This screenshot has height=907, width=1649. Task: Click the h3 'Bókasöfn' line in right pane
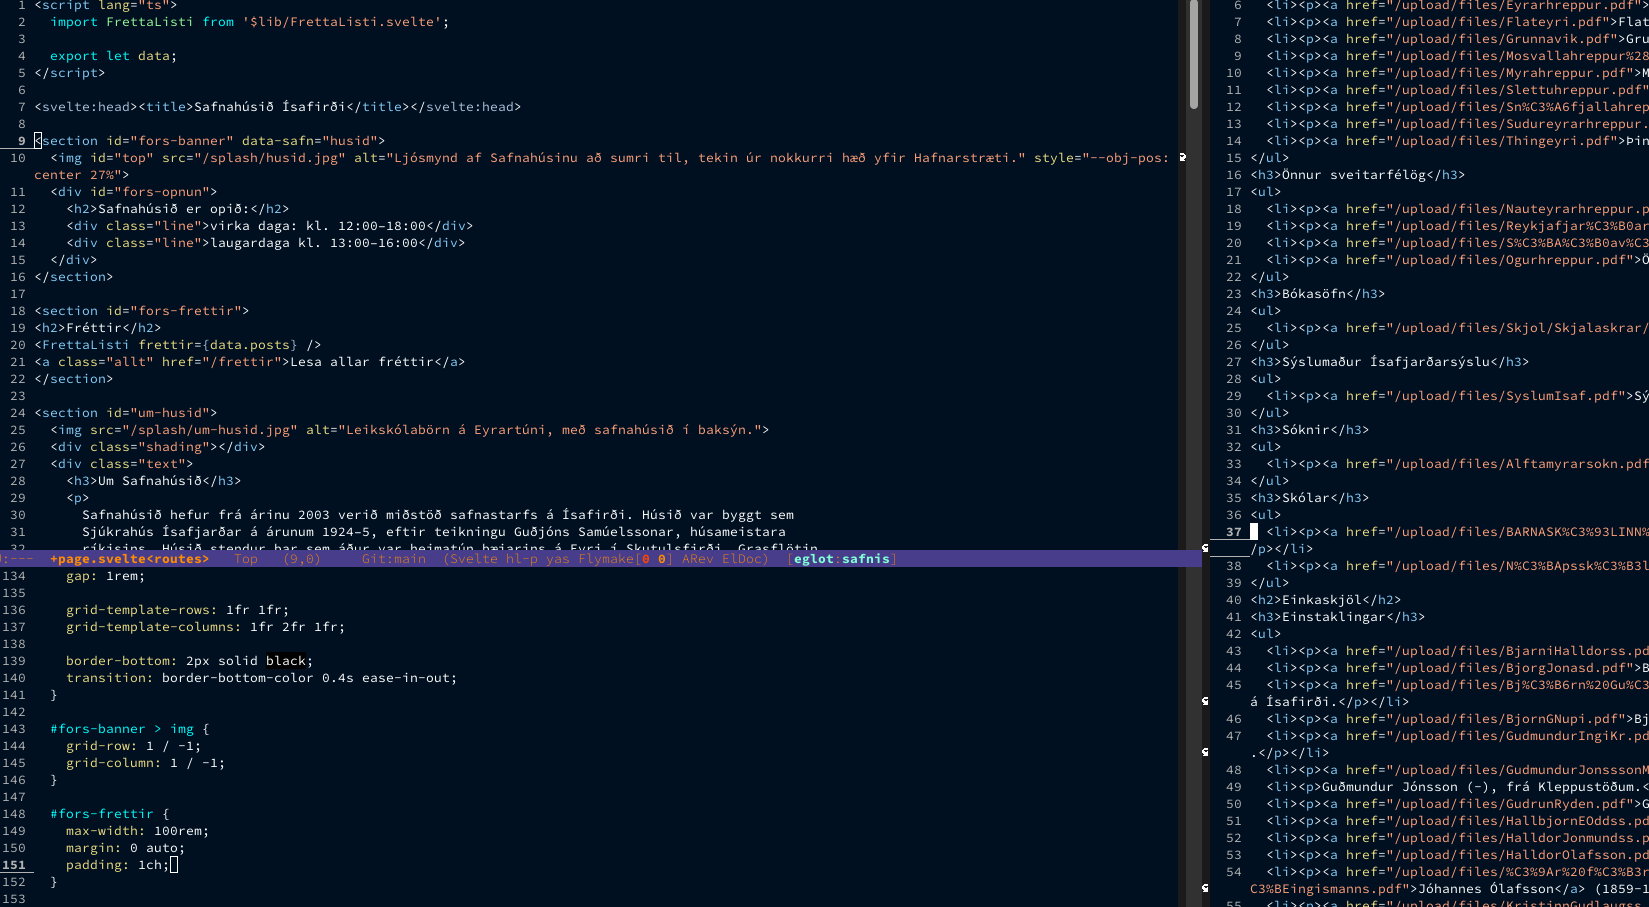[x=1318, y=294]
